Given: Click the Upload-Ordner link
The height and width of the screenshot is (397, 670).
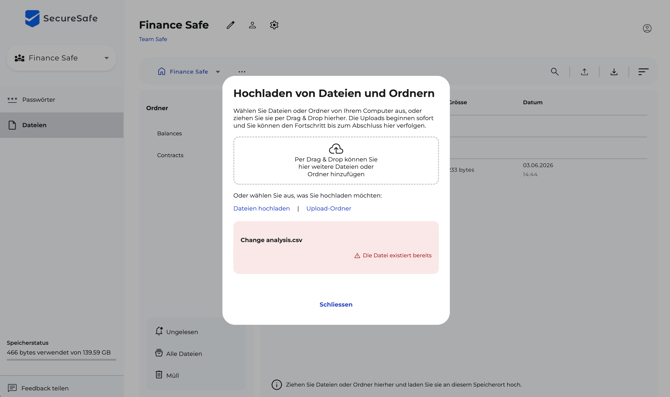Looking at the screenshot, I should (329, 209).
